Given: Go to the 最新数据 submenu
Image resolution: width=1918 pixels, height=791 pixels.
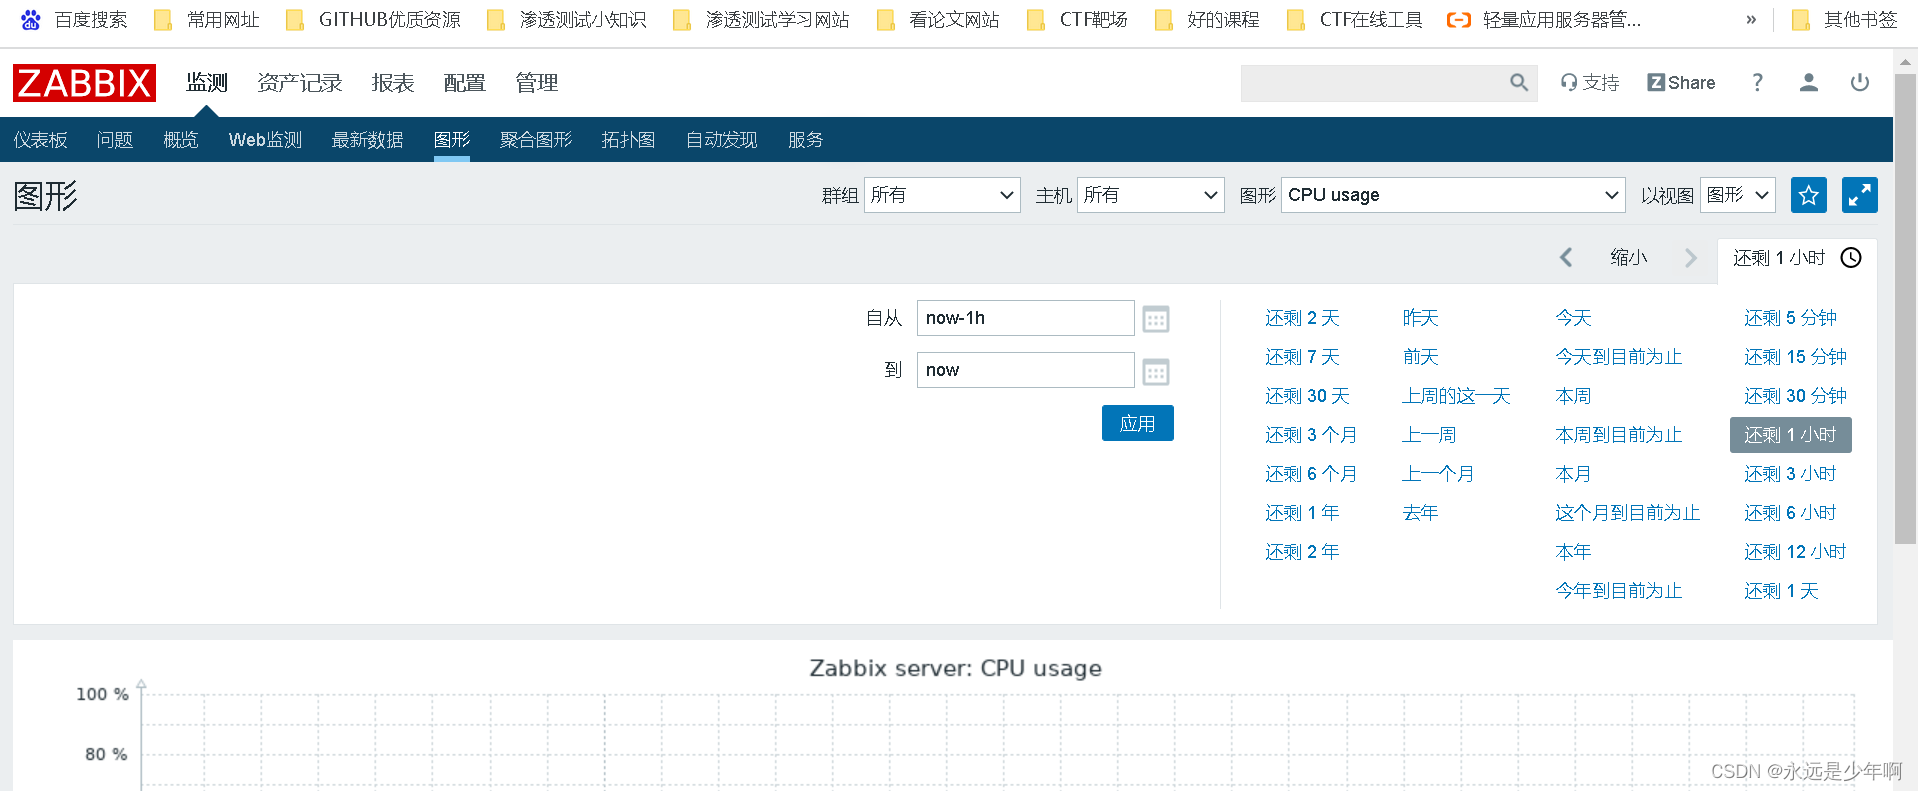Looking at the screenshot, I should click(368, 140).
